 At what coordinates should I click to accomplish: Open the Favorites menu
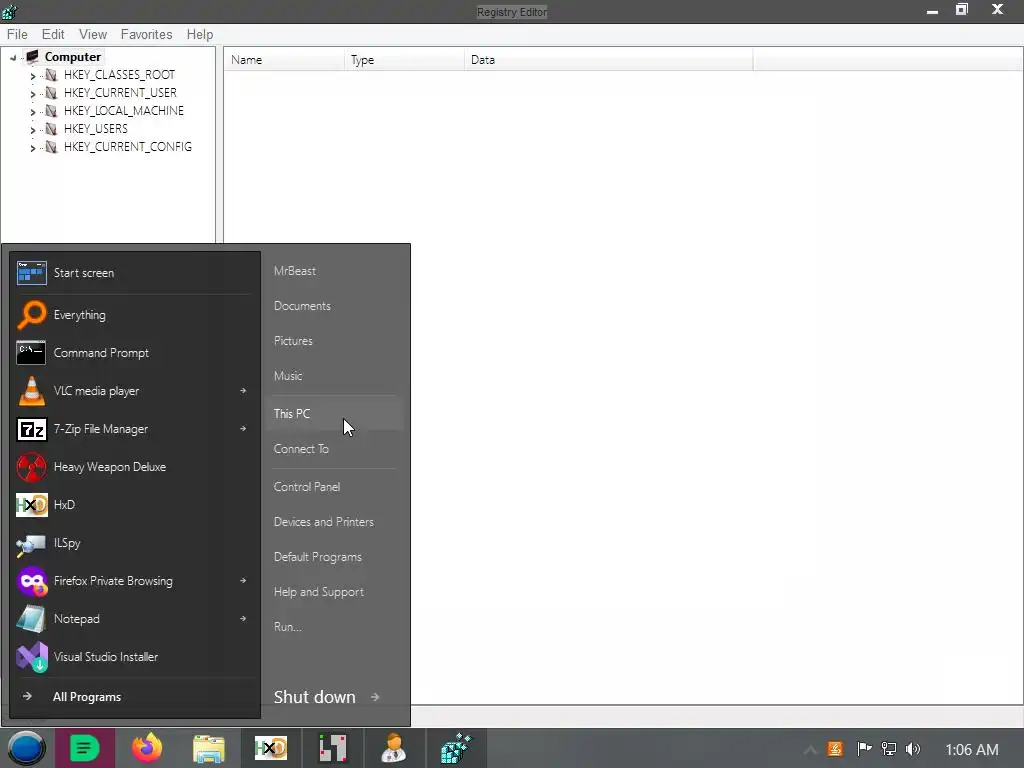click(x=146, y=35)
